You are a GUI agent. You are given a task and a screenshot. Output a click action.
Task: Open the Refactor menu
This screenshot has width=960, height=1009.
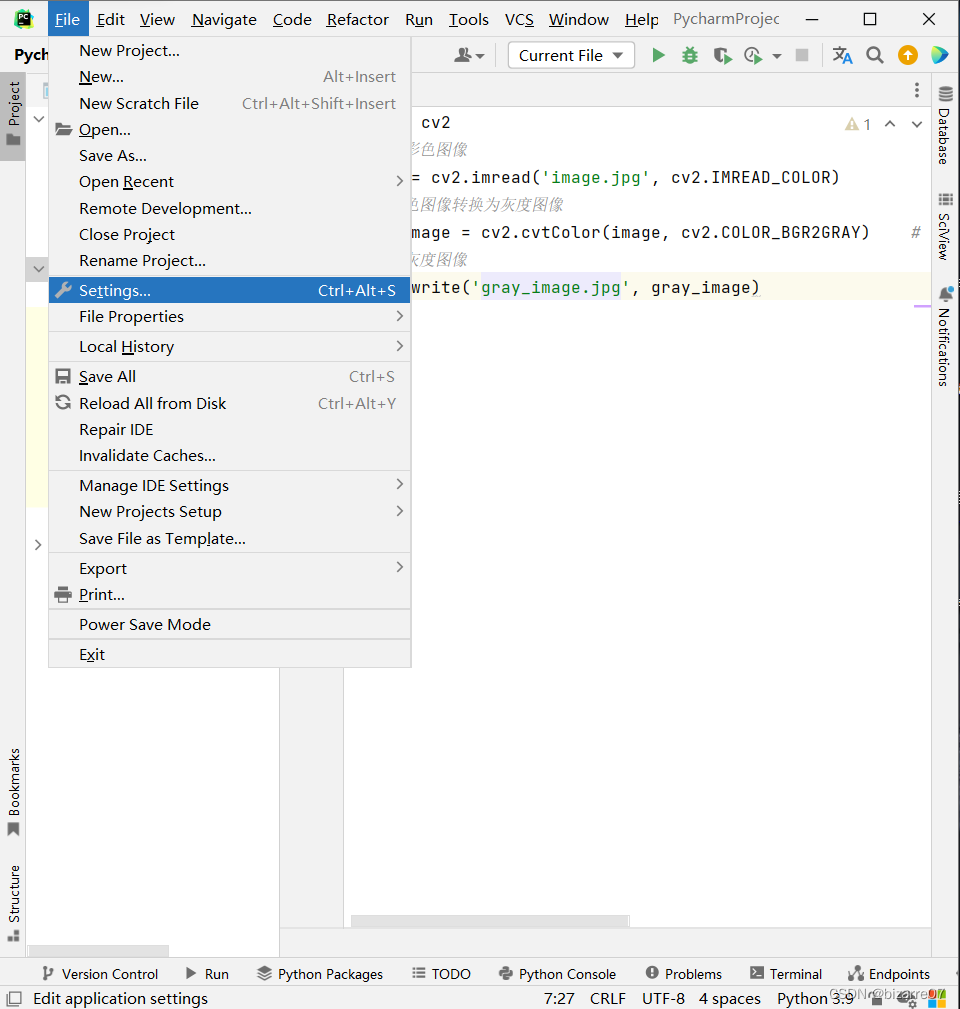point(358,20)
